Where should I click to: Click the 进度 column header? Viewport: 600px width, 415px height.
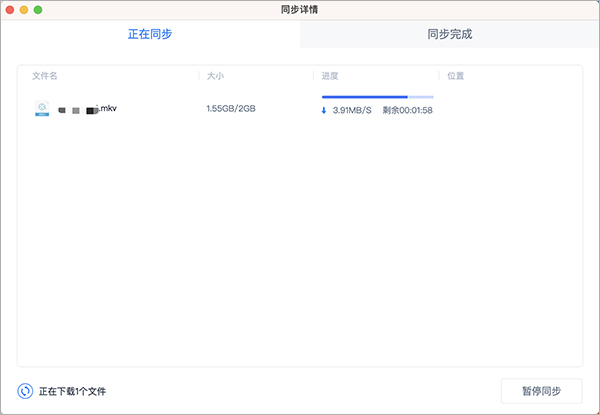coord(330,76)
